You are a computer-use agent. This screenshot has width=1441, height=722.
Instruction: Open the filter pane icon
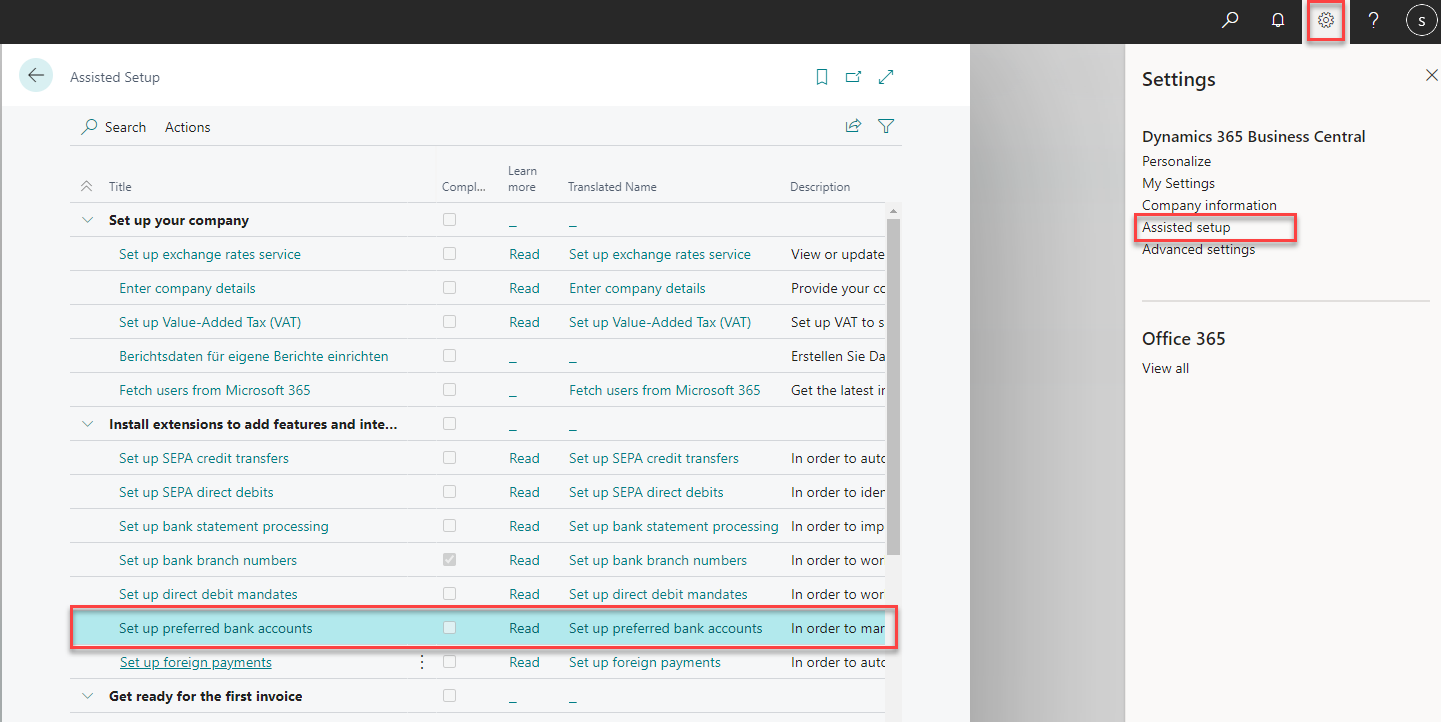tap(886, 126)
